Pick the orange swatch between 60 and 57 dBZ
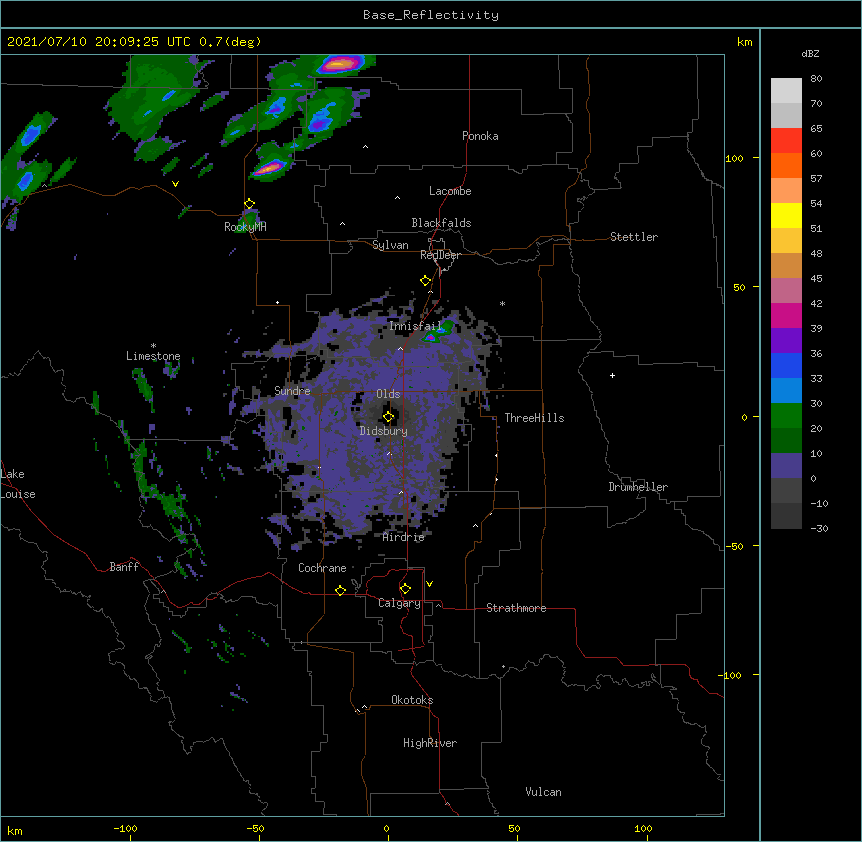 pyautogui.click(x=786, y=165)
